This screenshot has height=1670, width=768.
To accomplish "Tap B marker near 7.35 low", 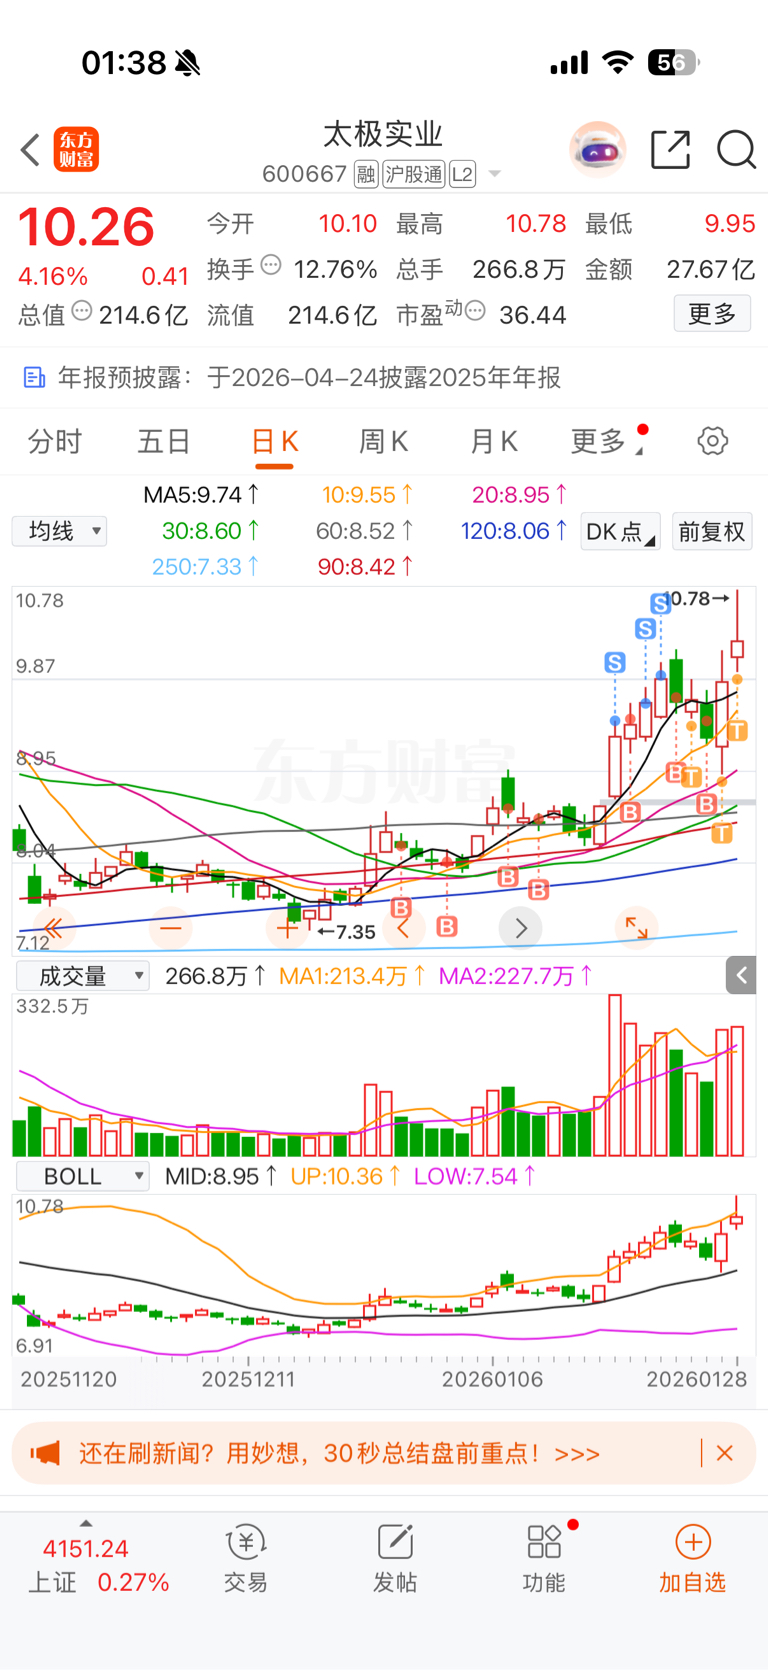I will 401,908.
